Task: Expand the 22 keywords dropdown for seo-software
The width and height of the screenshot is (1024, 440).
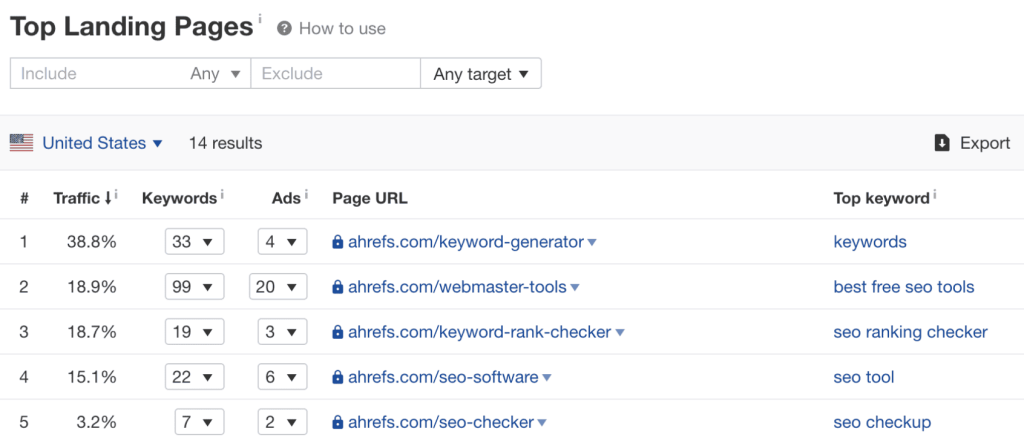Action: click(194, 377)
